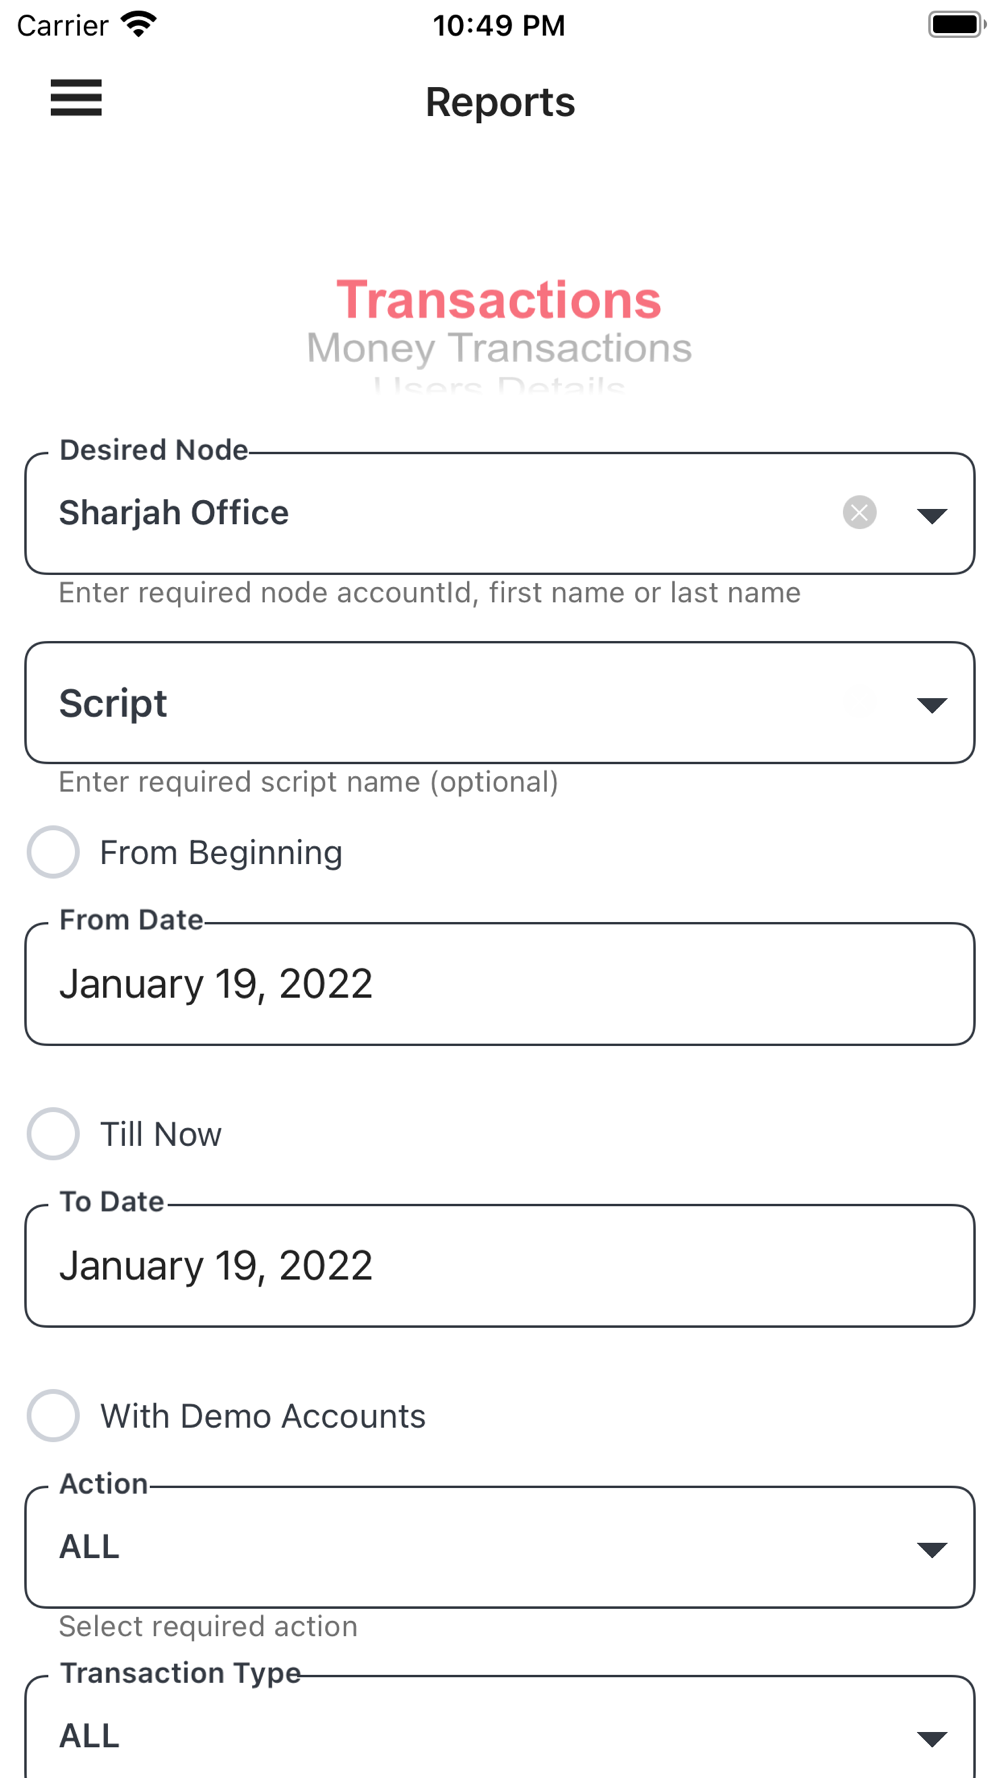Pick Users Details in the report picker

click(x=499, y=386)
